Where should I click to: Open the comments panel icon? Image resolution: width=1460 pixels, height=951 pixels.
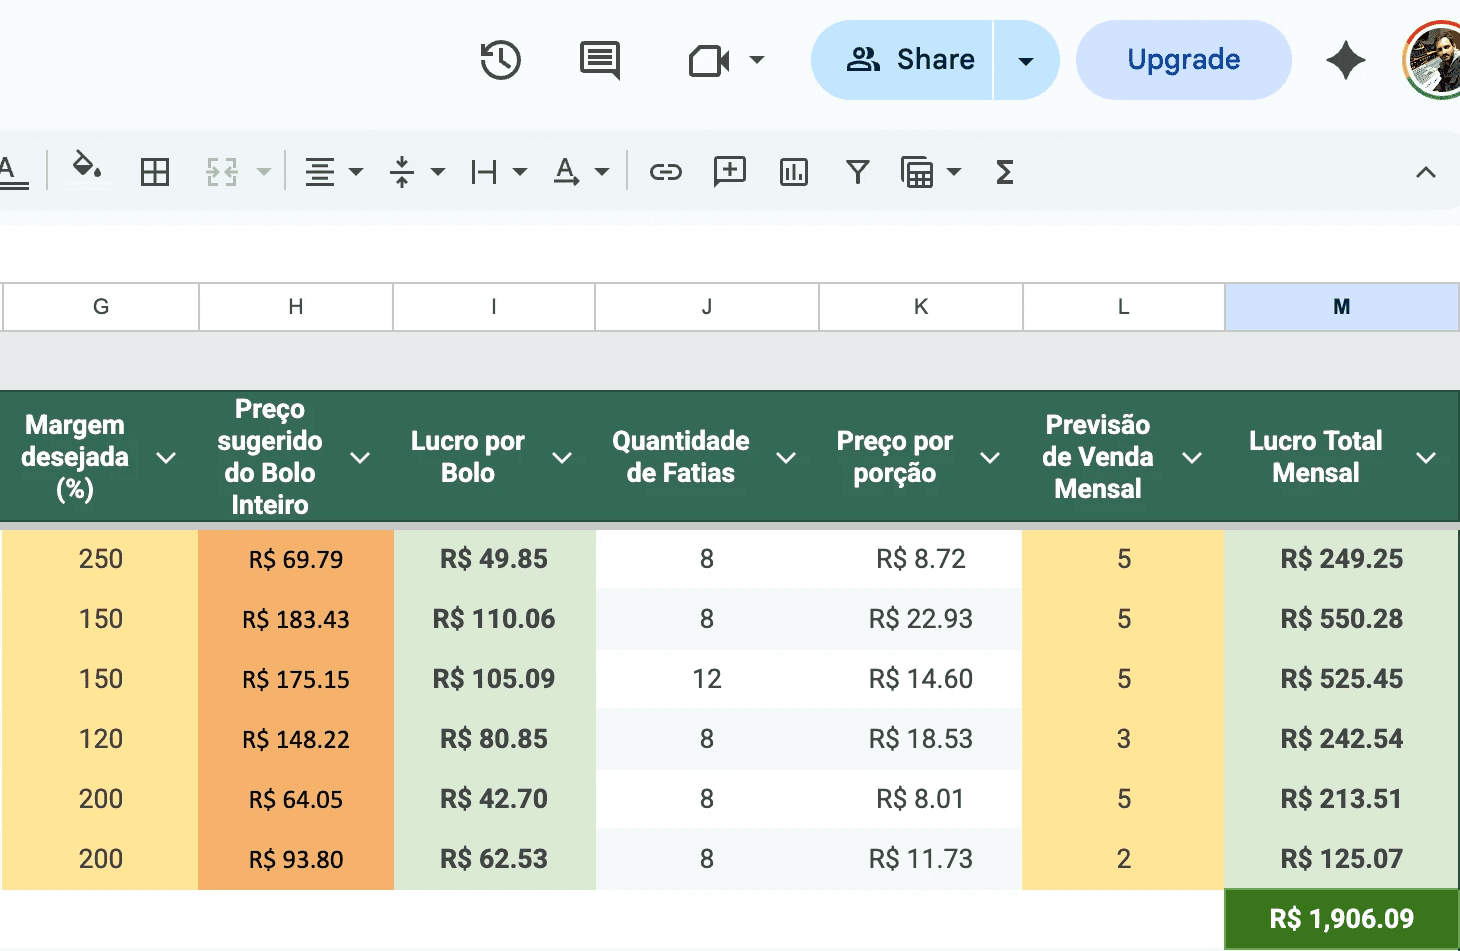click(x=600, y=60)
